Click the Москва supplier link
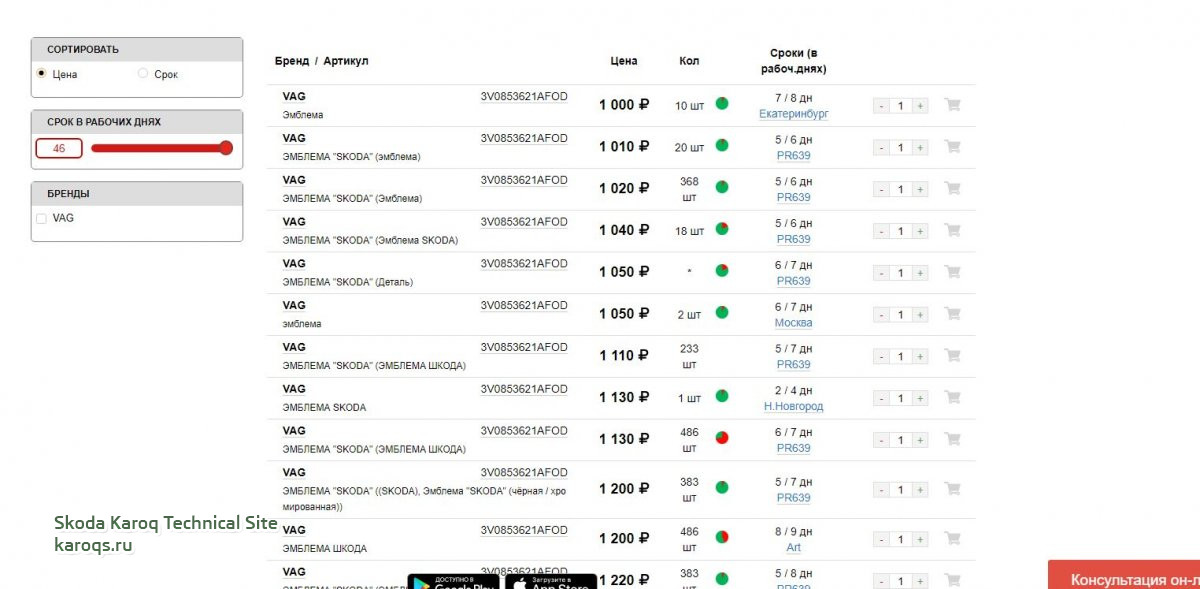 click(793, 323)
